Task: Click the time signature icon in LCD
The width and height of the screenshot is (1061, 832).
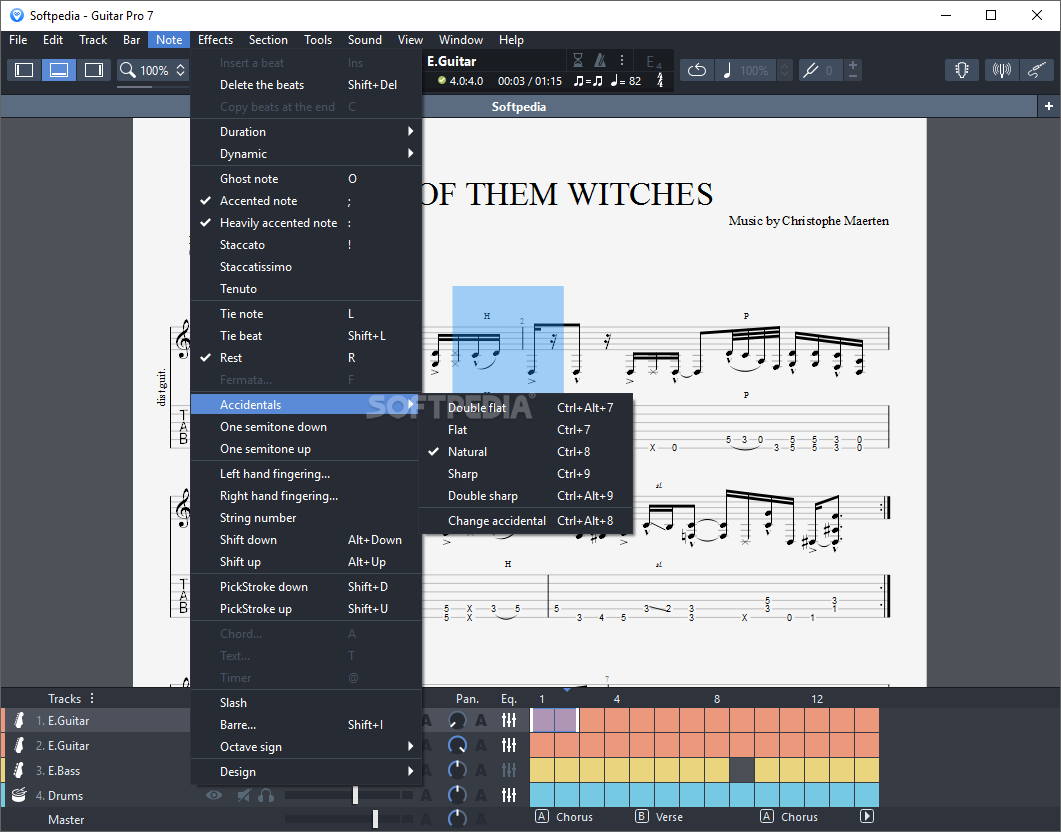Action: click(x=660, y=80)
